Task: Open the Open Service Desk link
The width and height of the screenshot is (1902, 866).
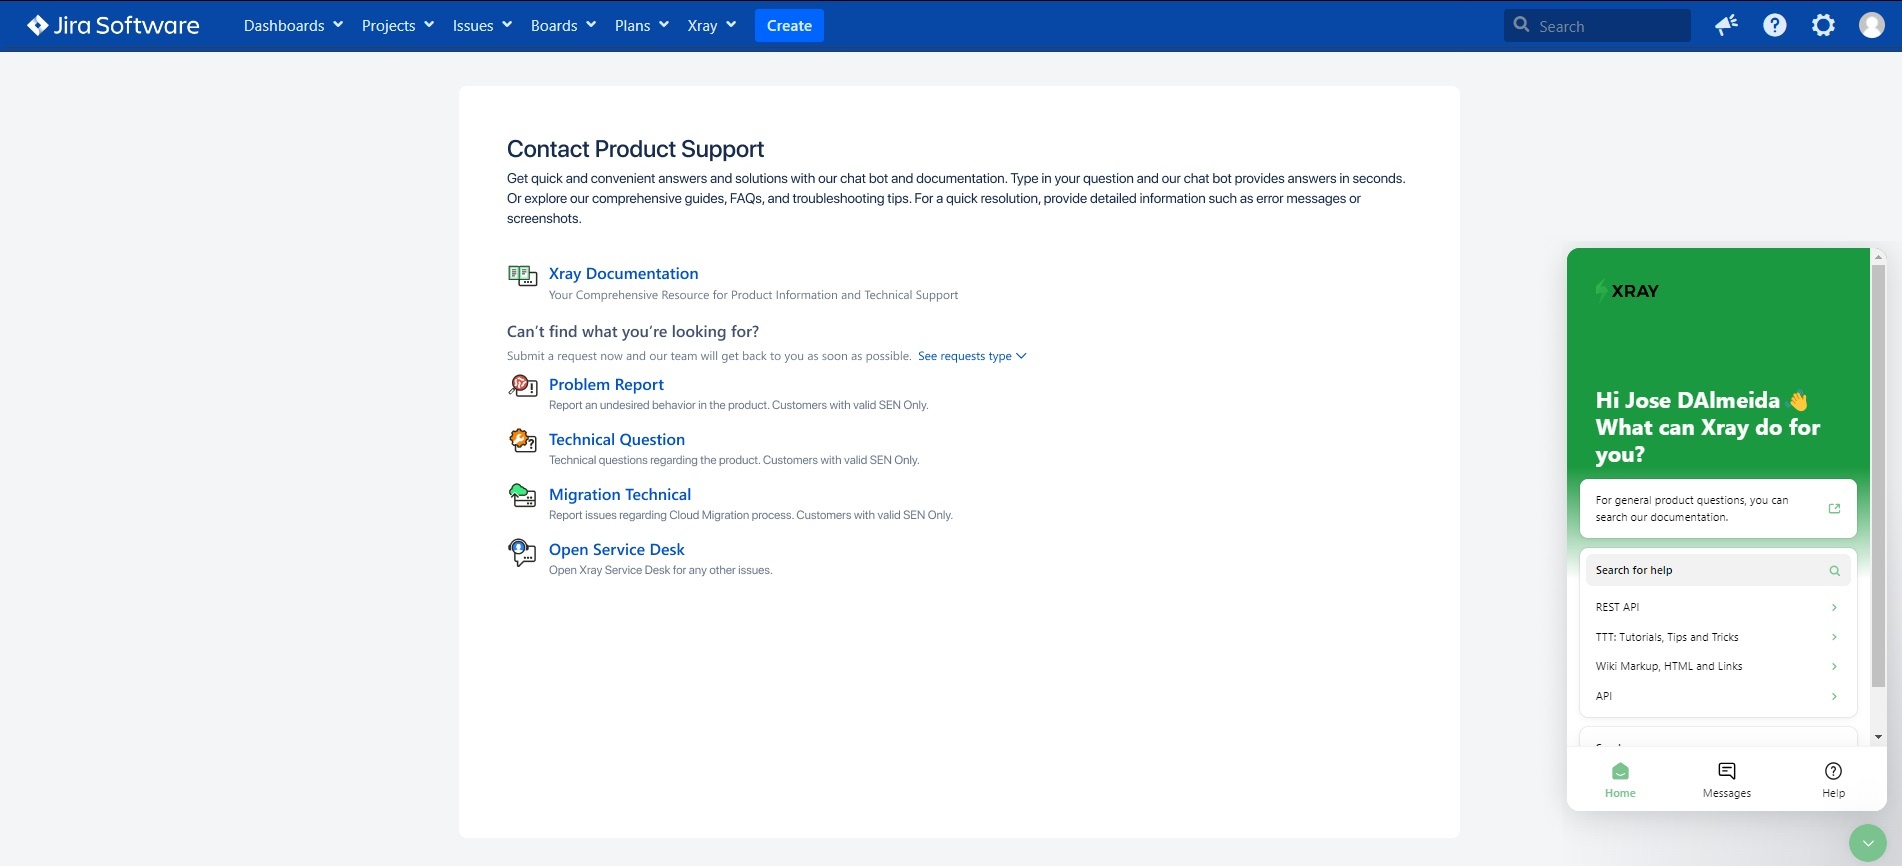Action: pos(617,549)
